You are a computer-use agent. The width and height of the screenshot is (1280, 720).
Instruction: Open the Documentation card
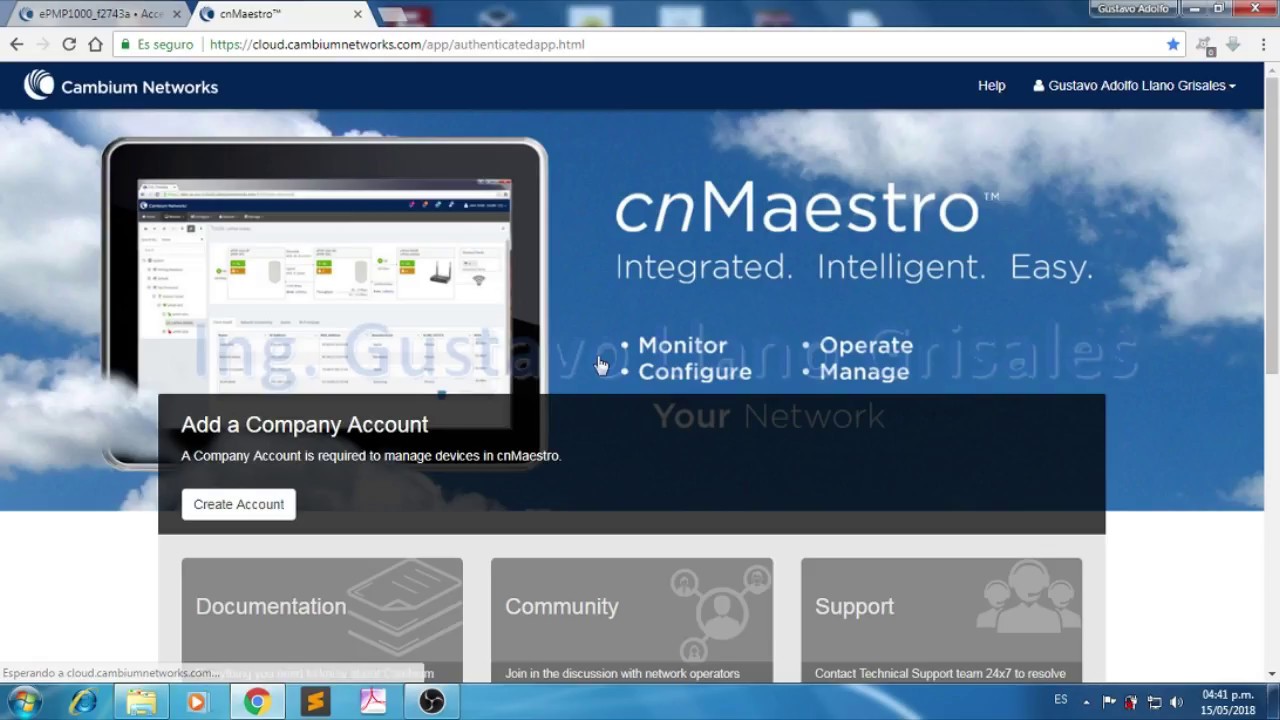[x=322, y=620]
